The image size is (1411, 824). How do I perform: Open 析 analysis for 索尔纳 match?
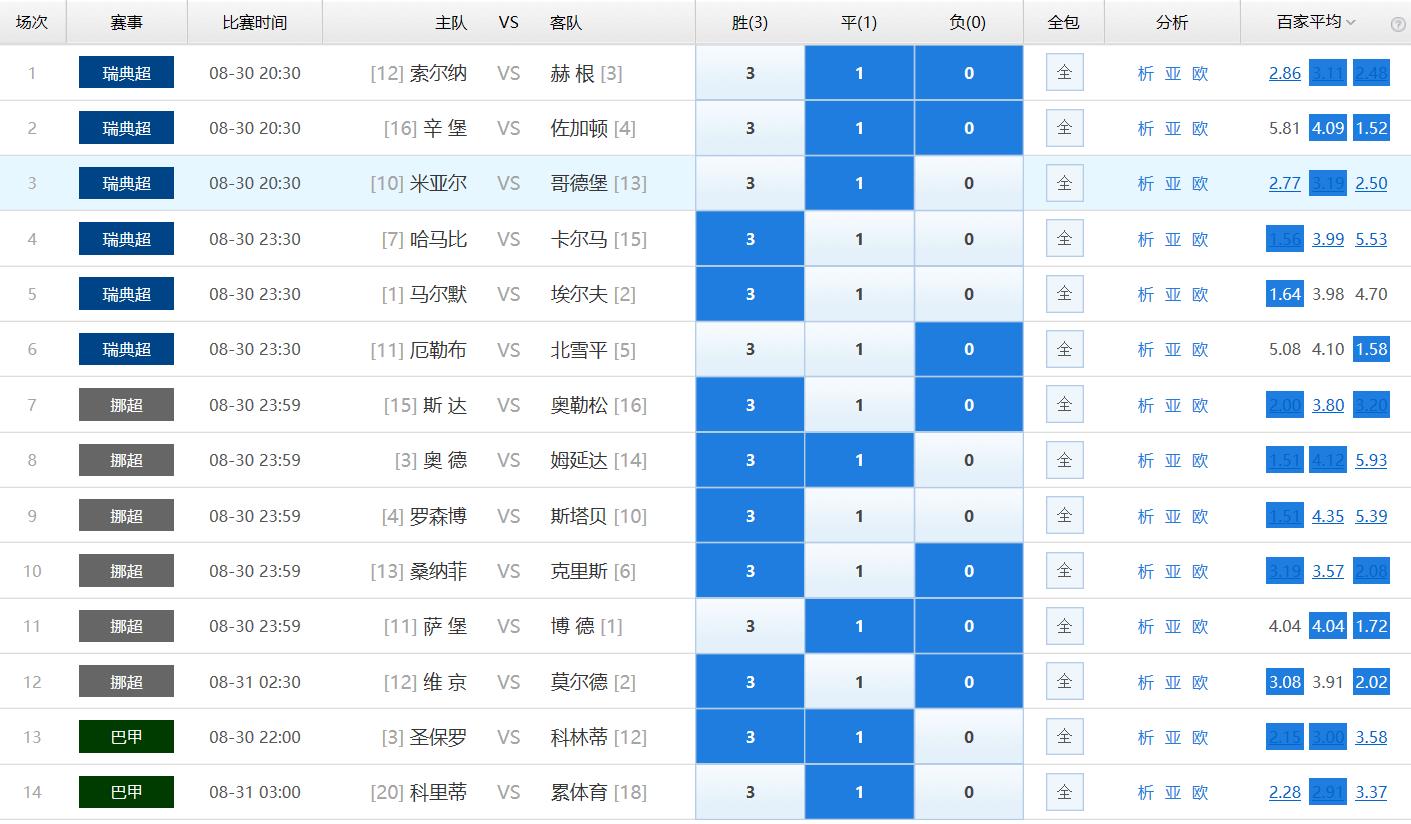coord(1146,73)
